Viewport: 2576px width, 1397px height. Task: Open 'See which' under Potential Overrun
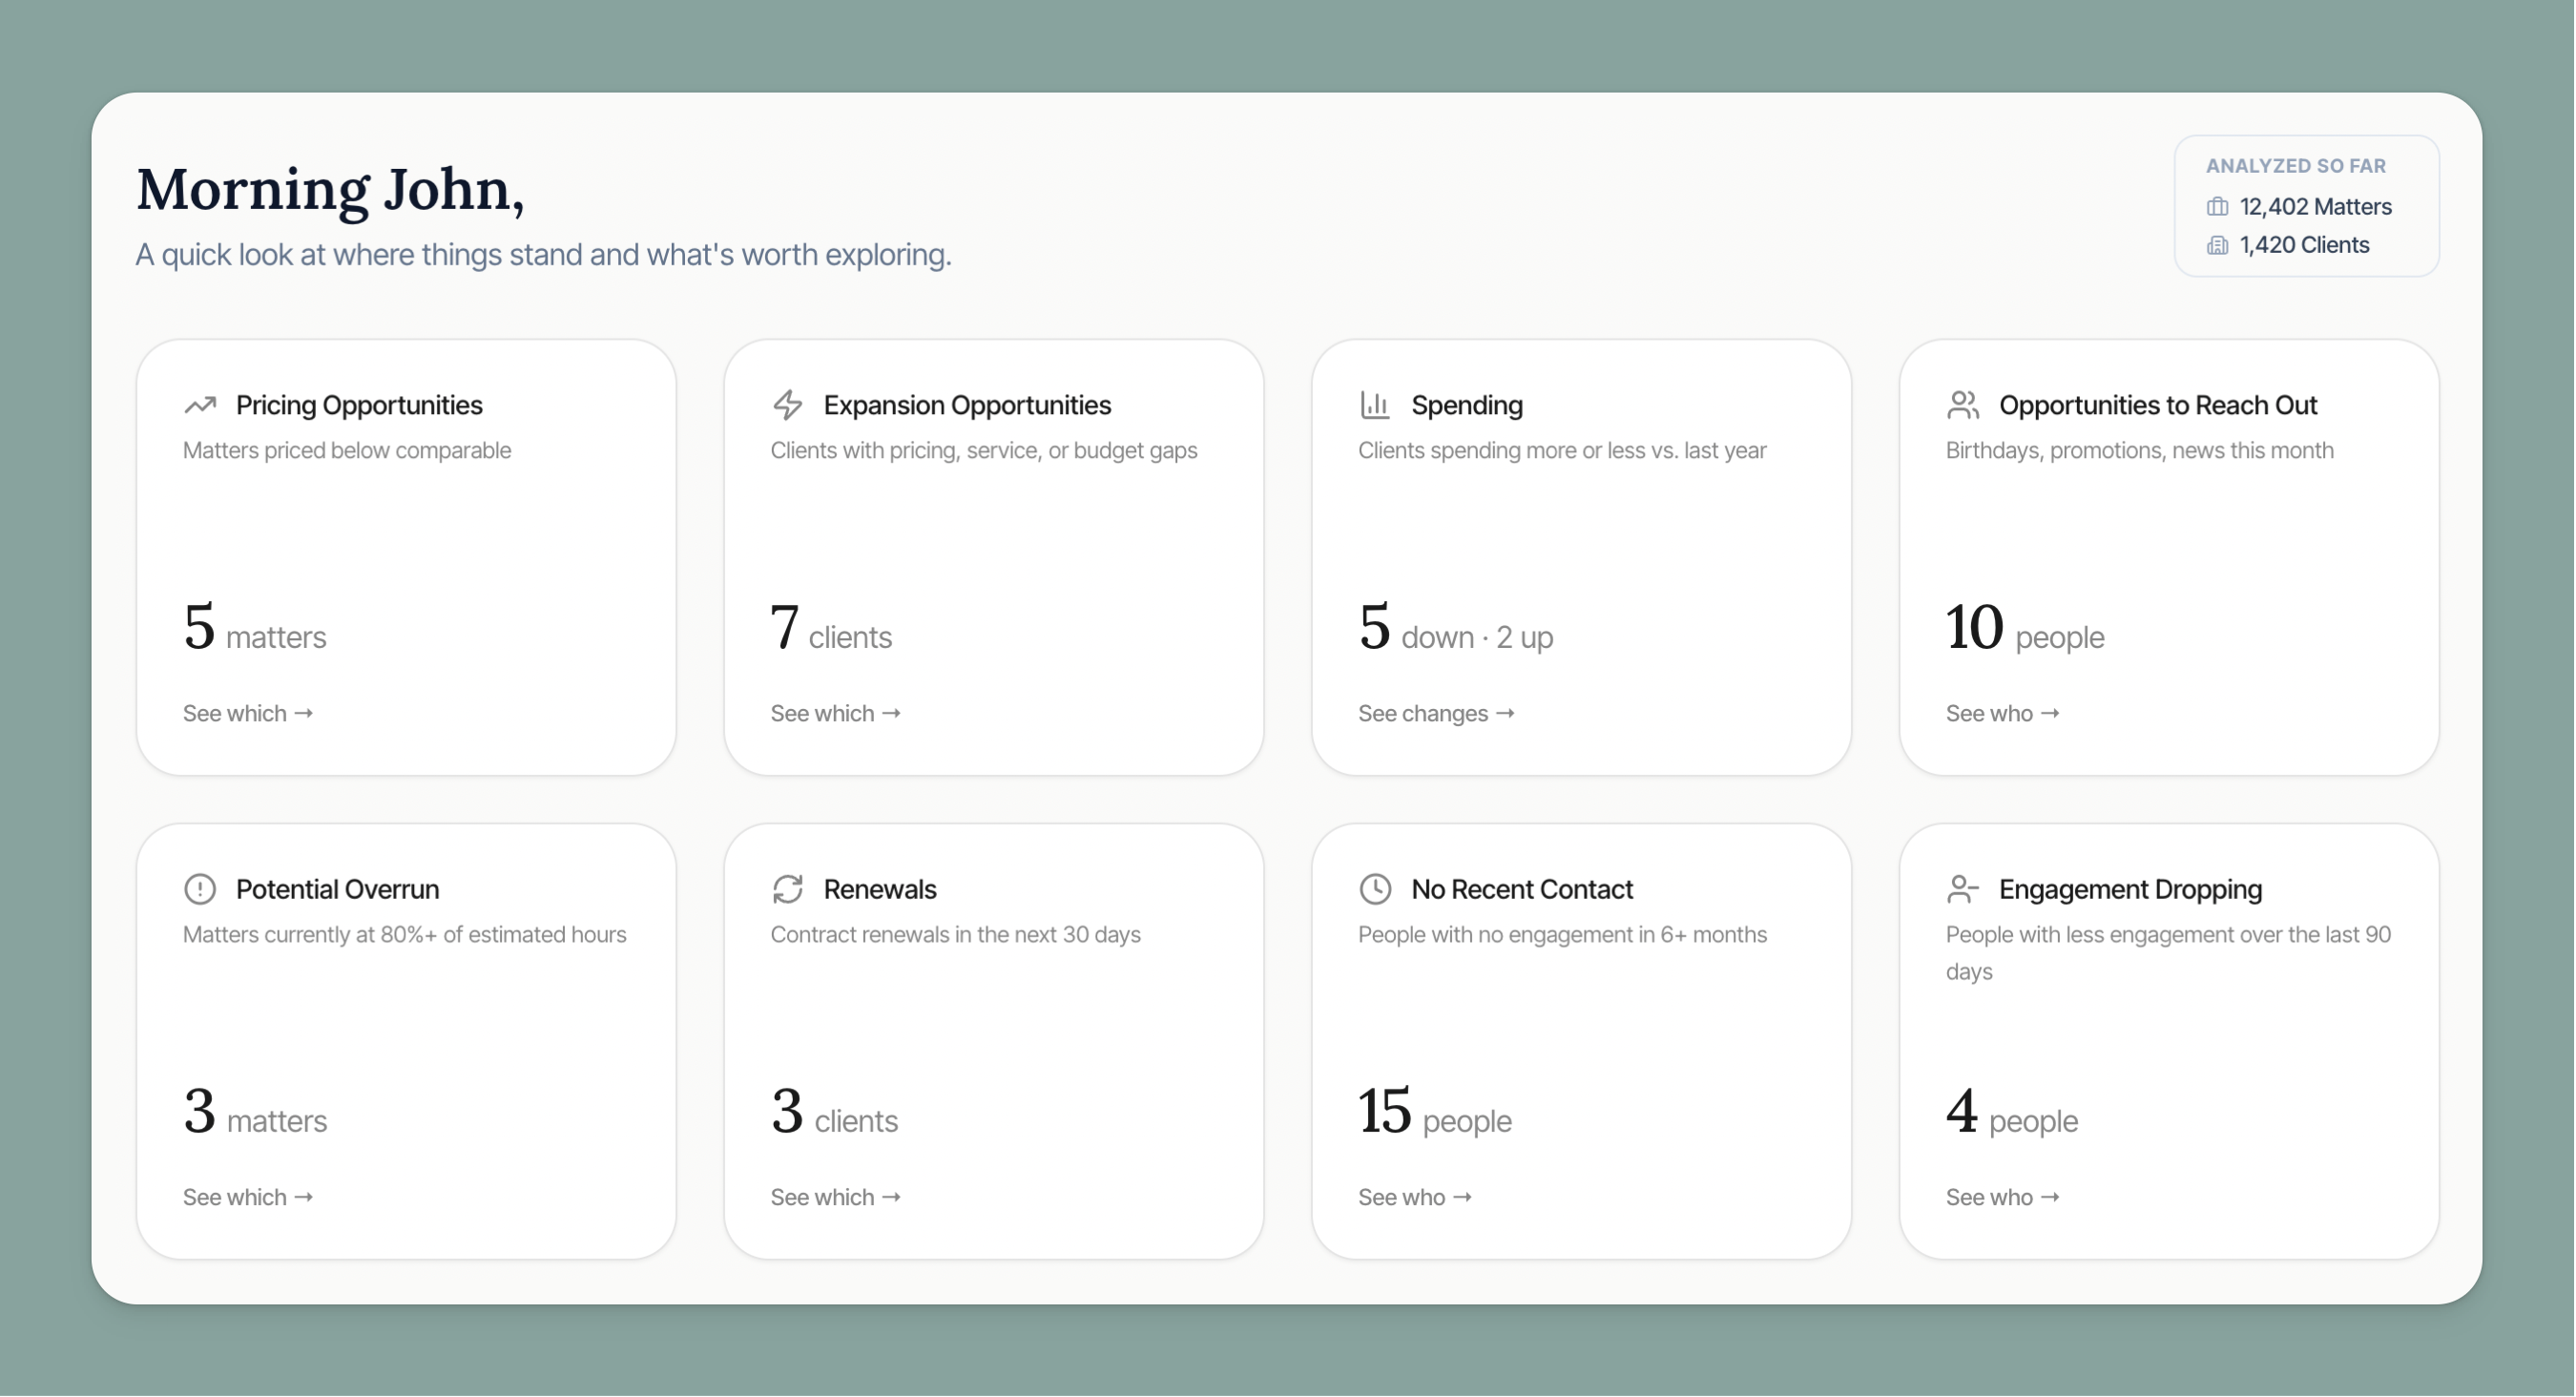tap(247, 1197)
